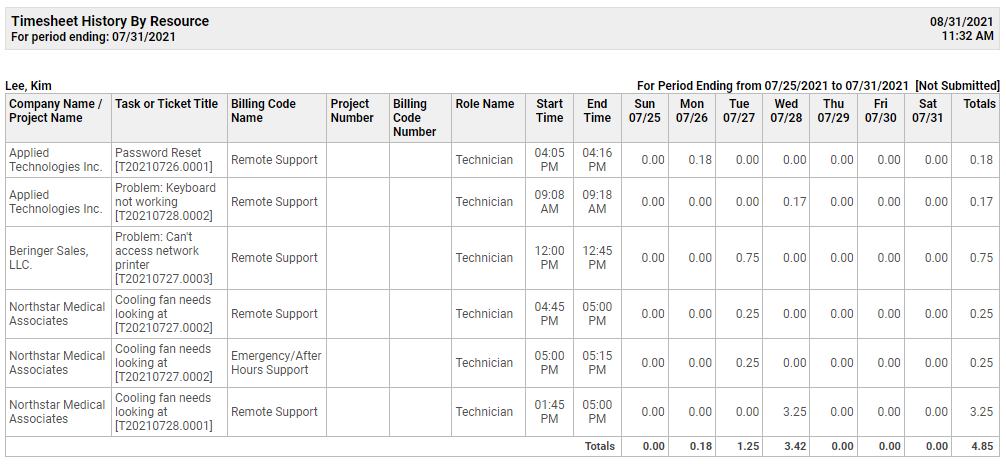Click the Timesheet History By Resource title
Image resolution: width=1006 pixels, height=464 pixels.
click(x=110, y=21)
